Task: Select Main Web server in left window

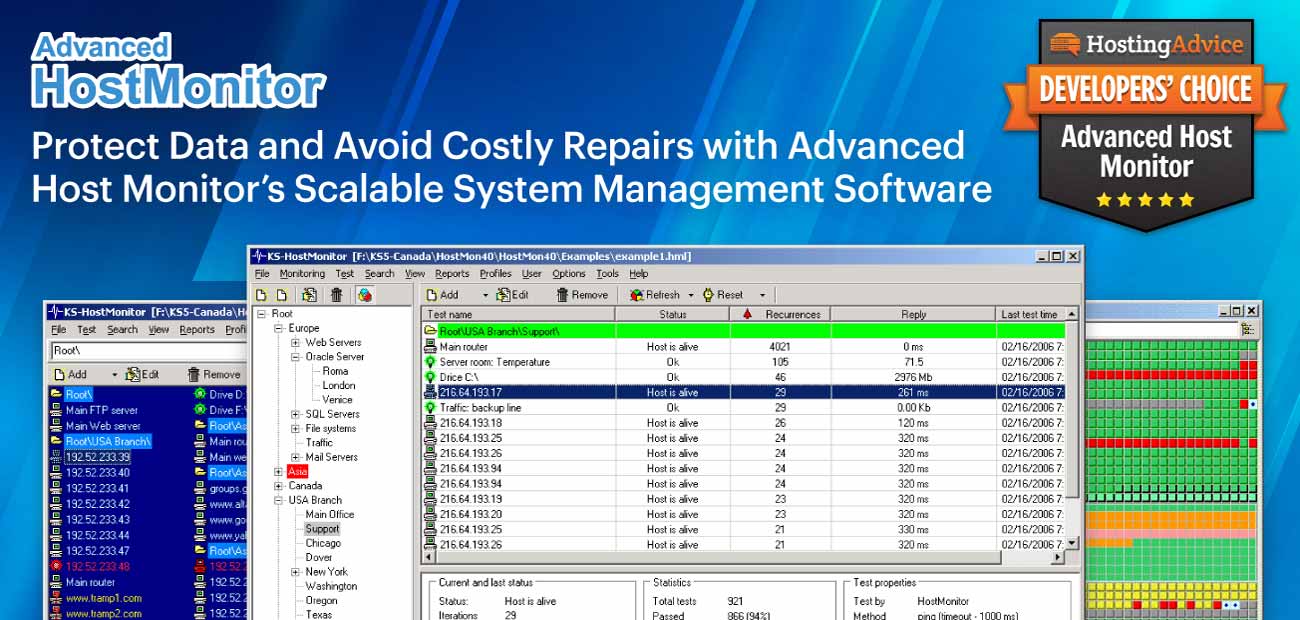Action: (103, 426)
